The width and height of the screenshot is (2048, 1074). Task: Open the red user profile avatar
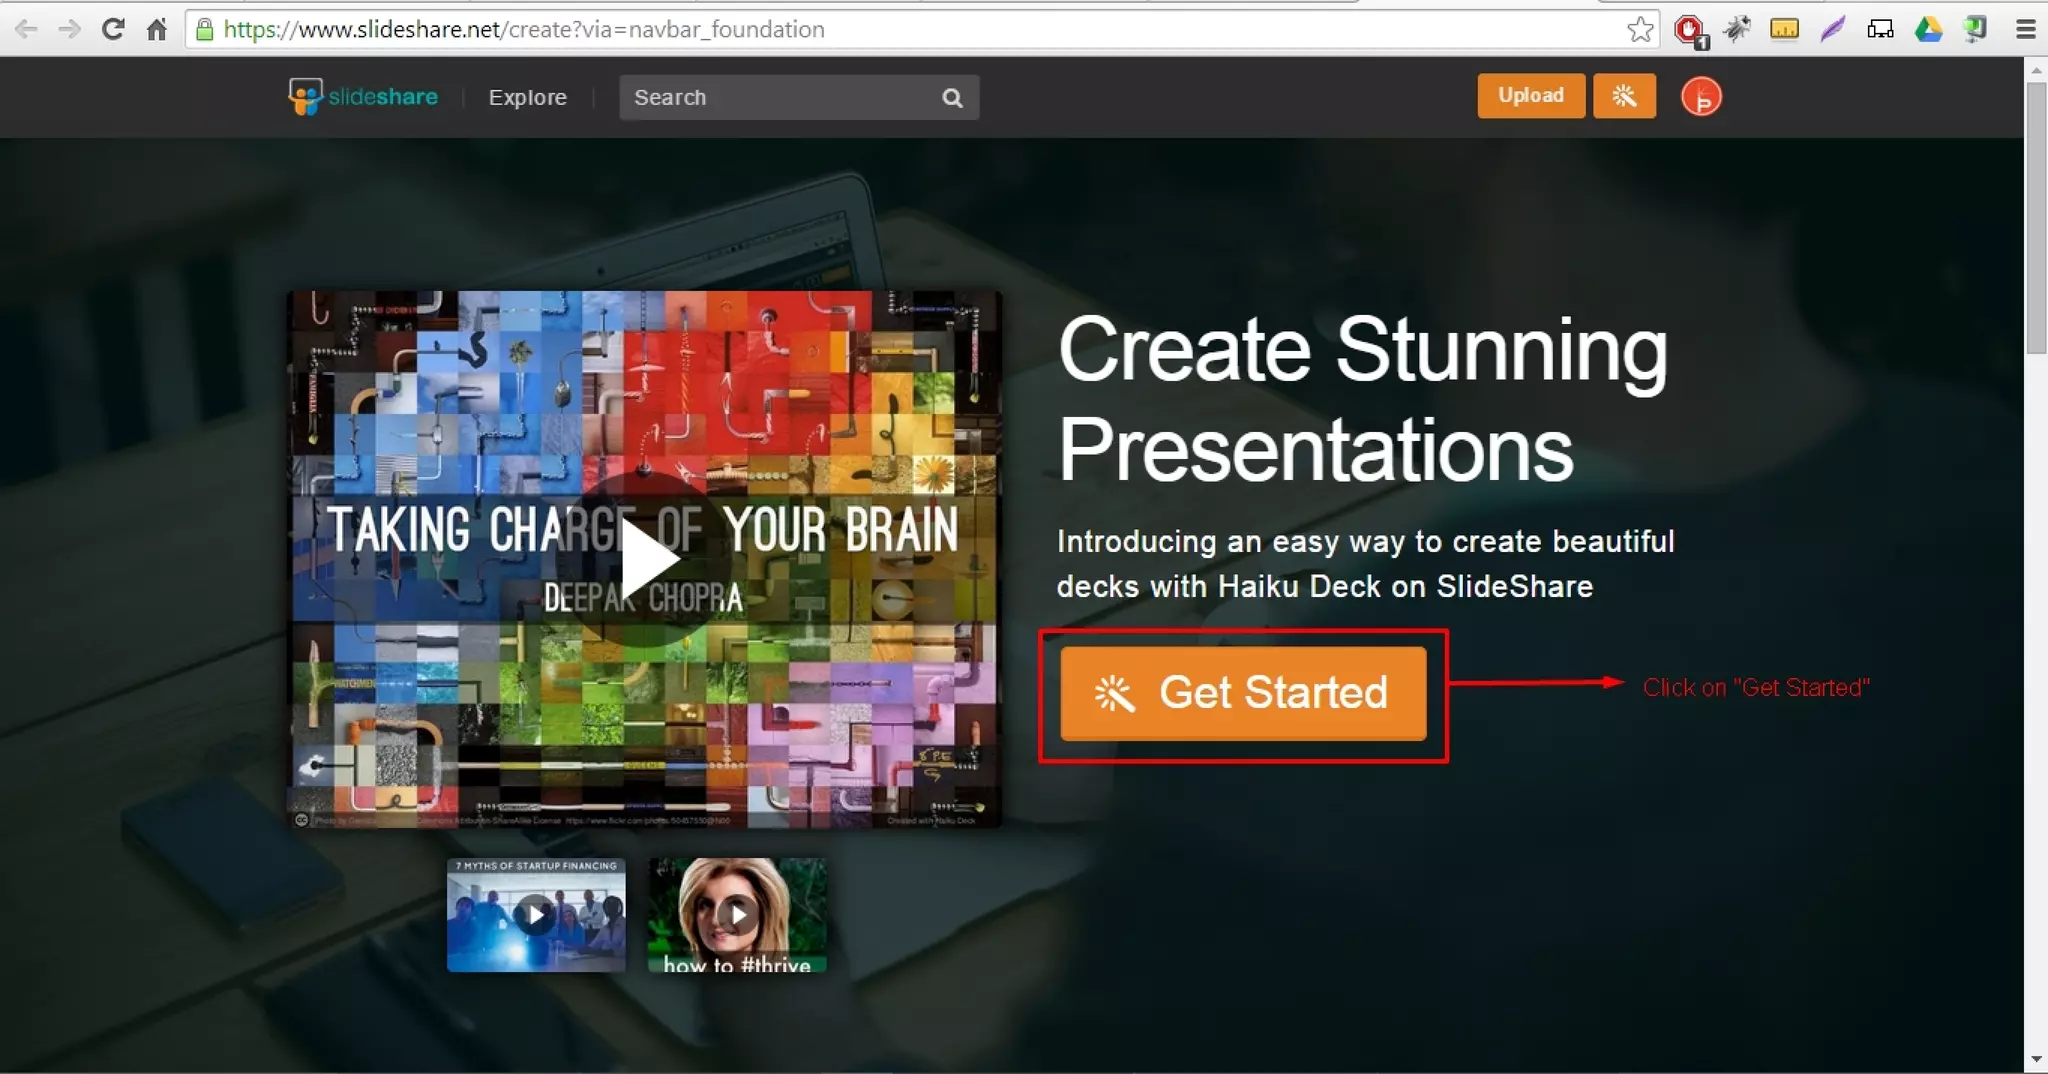[x=1701, y=97]
